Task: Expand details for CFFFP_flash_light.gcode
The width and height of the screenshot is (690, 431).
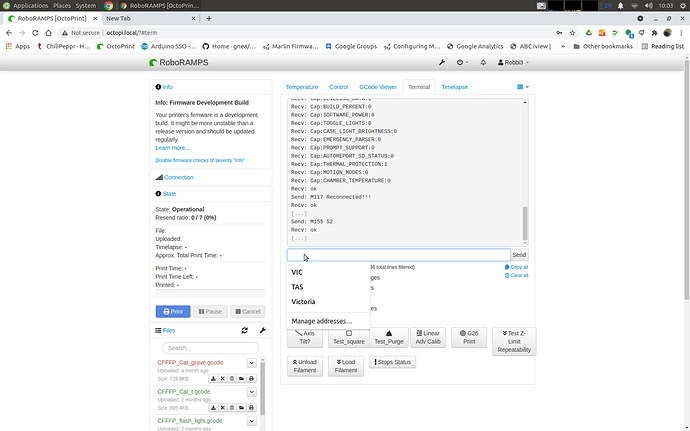Action: (x=251, y=421)
